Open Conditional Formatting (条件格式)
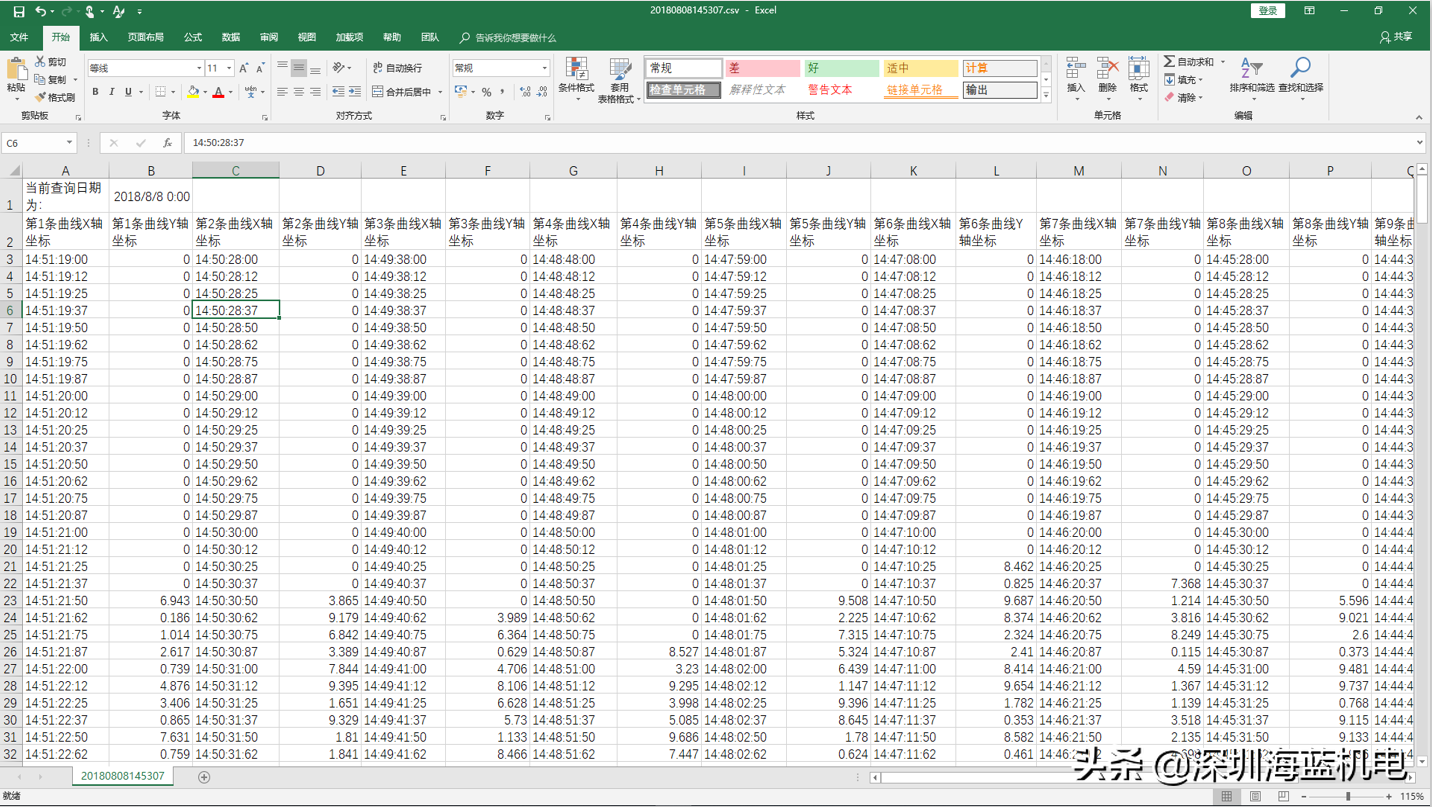The image size is (1432, 807). point(576,80)
